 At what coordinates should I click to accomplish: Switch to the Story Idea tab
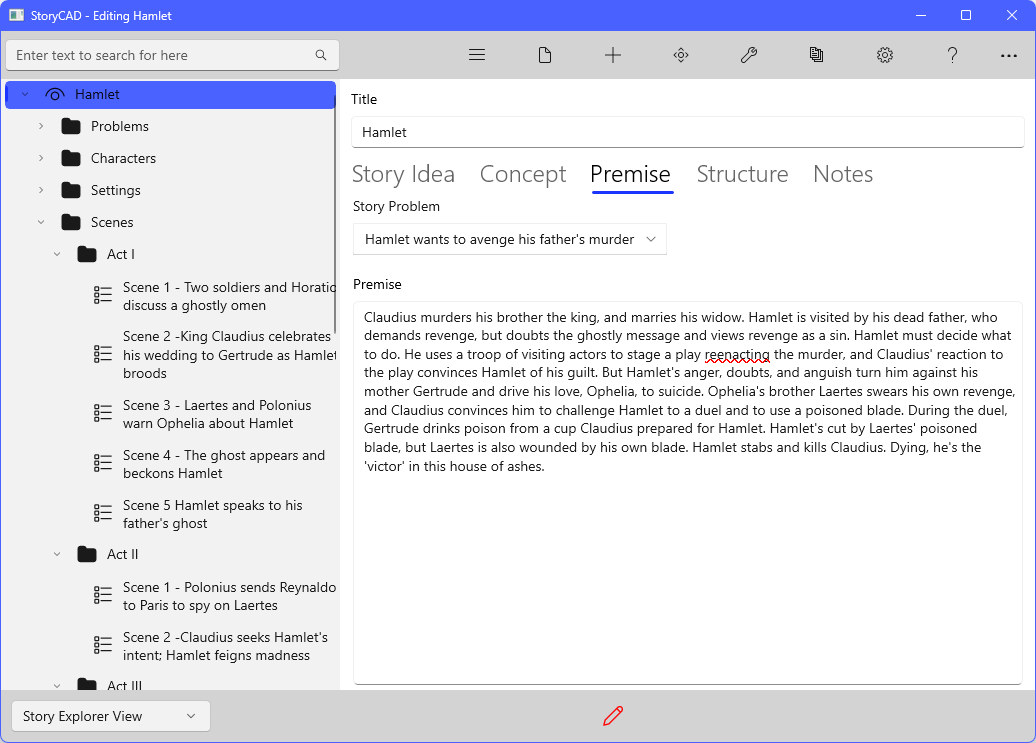[x=403, y=174]
